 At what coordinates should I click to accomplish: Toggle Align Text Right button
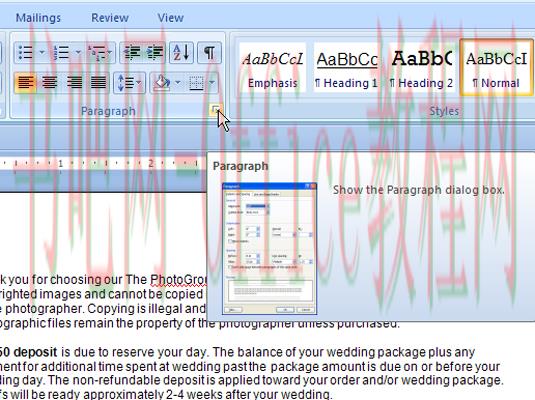point(74,82)
